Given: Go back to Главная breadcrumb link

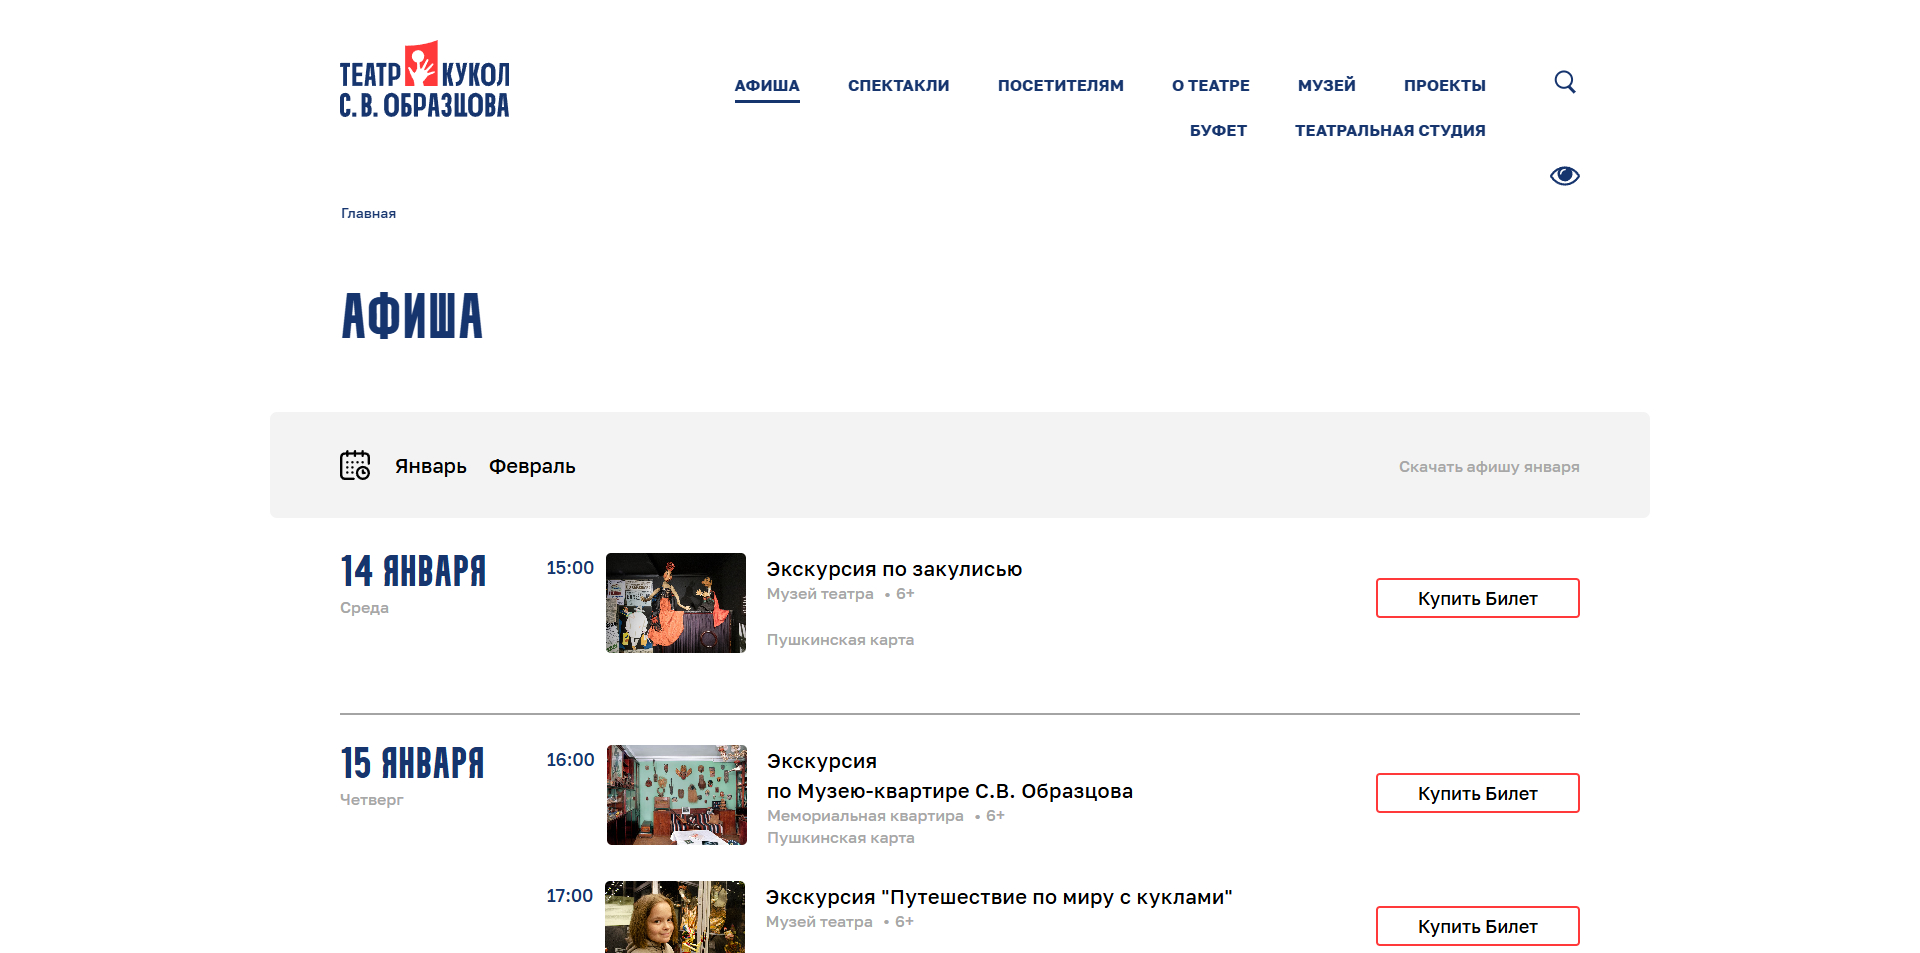Looking at the screenshot, I should click(x=367, y=213).
